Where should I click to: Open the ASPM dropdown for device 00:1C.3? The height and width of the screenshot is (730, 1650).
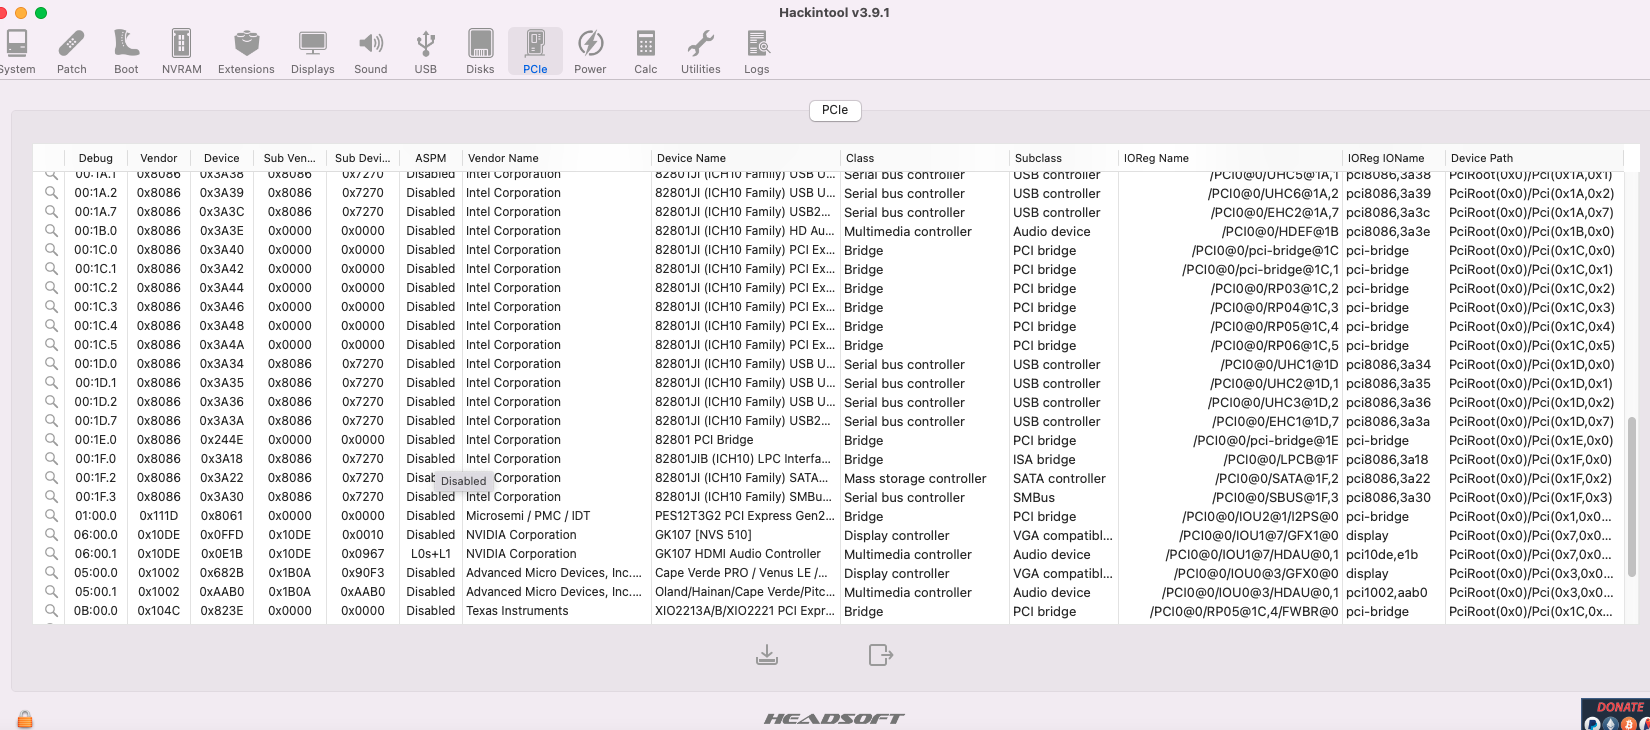(x=431, y=307)
